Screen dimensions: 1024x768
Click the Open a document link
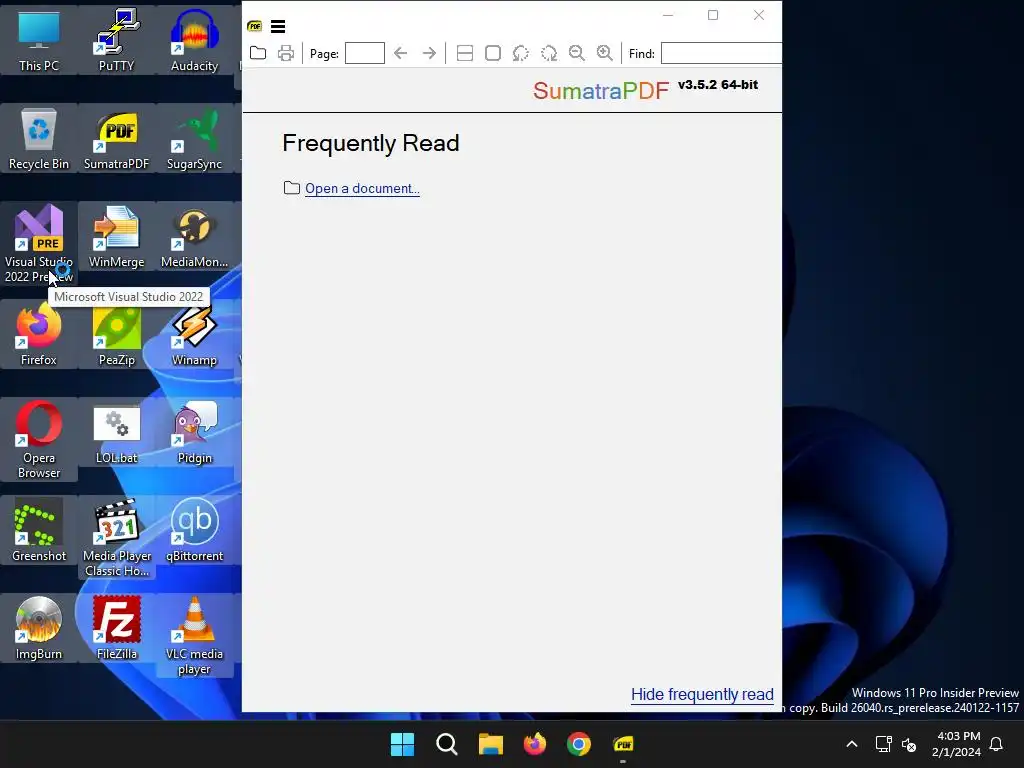pos(362,188)
